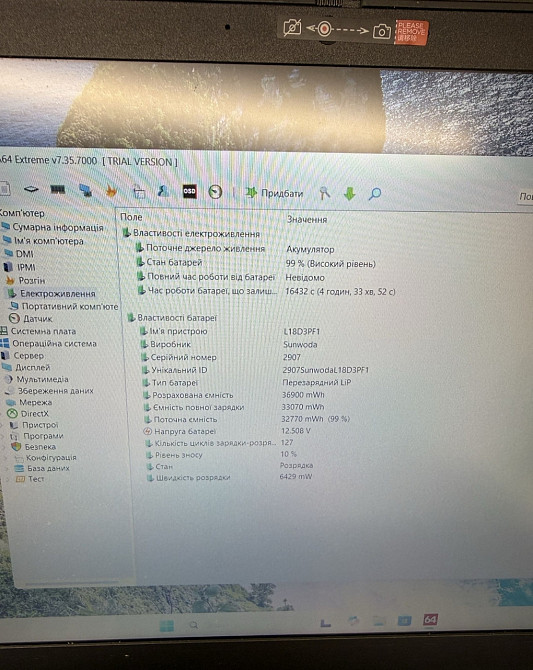
Task: Select DirectX category
Action: click(x=29, y=414)
